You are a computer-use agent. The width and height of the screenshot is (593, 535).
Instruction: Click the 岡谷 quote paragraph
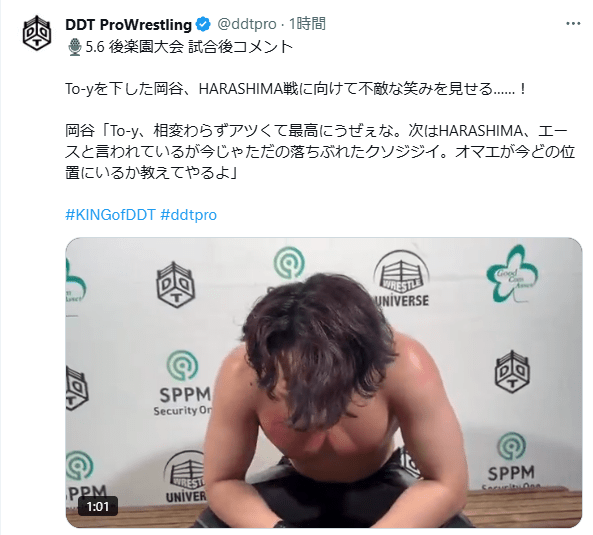point(320,152)
